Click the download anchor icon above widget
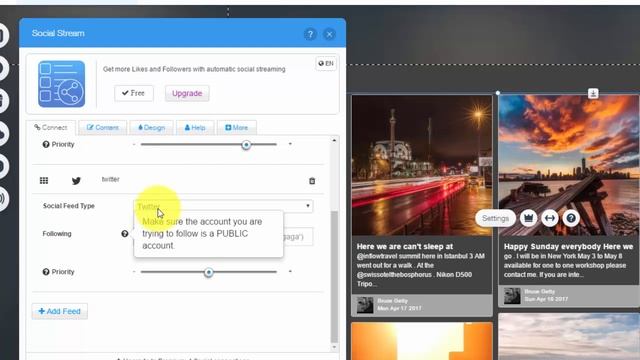Viewport: 640px width, 360px height. (593, 93)
